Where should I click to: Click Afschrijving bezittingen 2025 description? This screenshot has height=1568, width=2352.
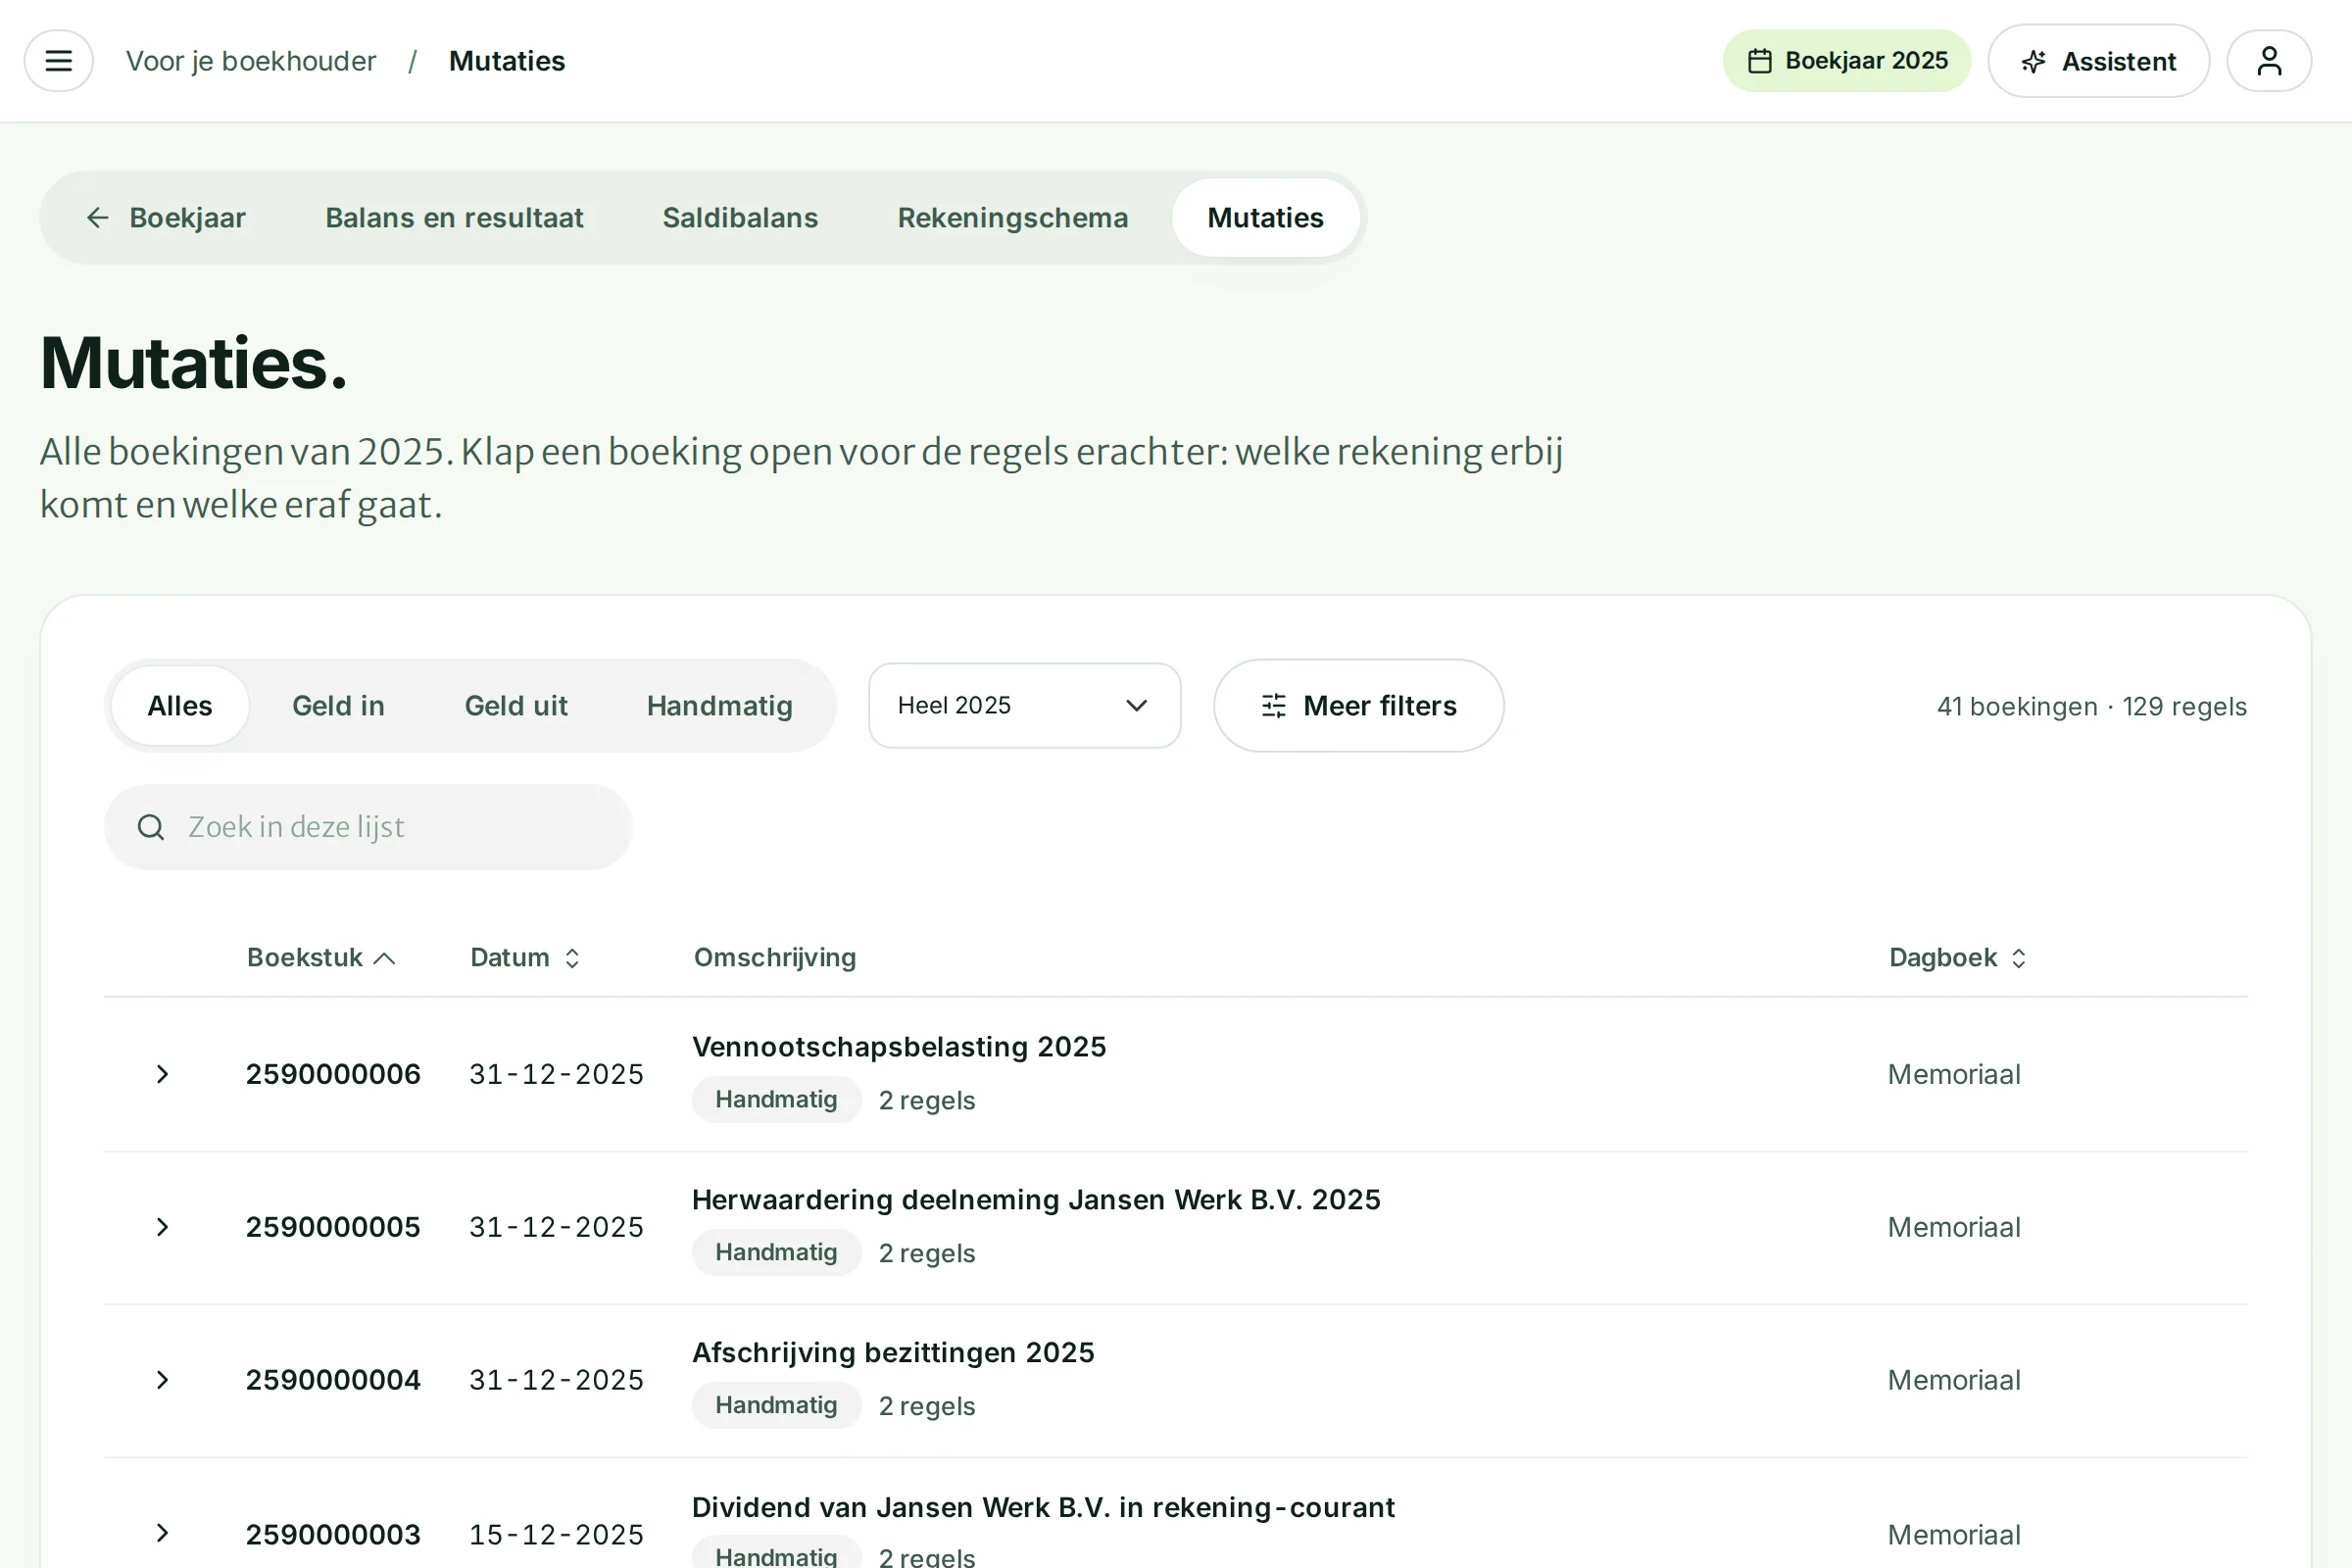coord(893,1353)
